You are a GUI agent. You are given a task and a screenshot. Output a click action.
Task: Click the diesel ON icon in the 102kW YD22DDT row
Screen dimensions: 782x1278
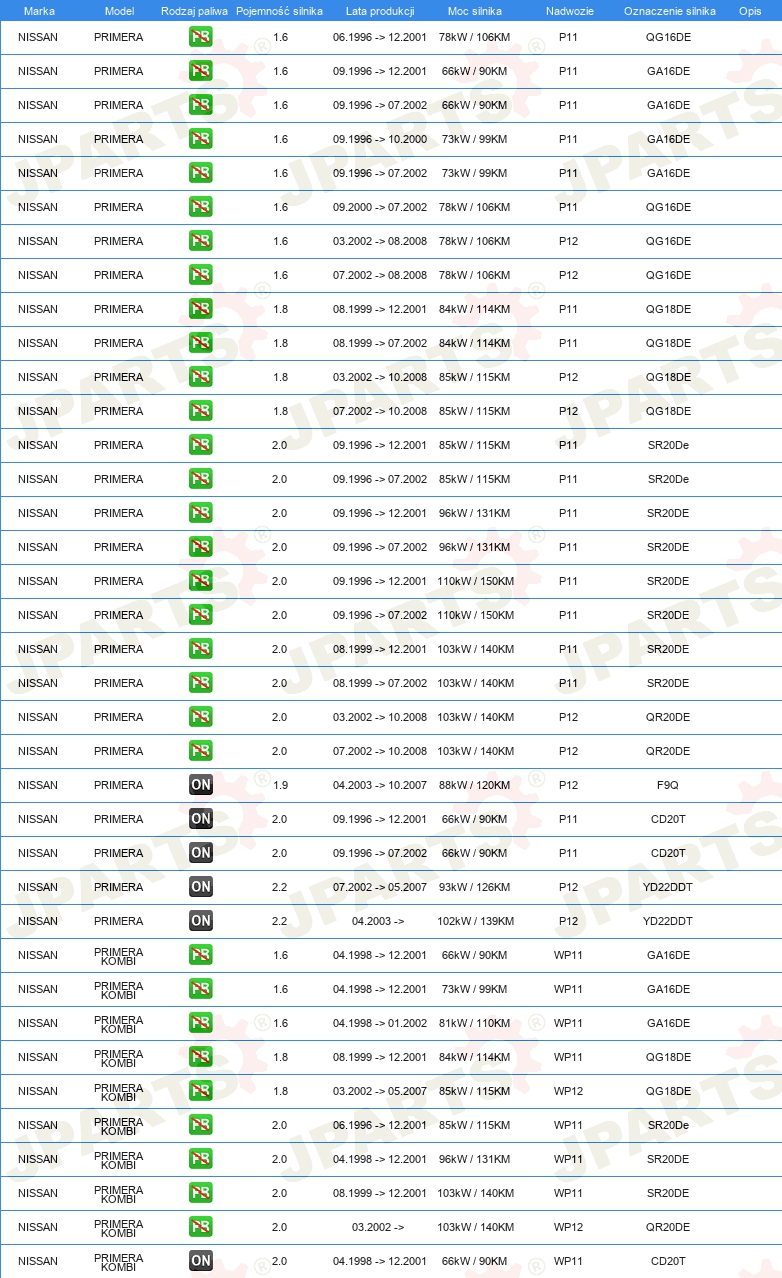pyautogui.click(x=200, y=921)
